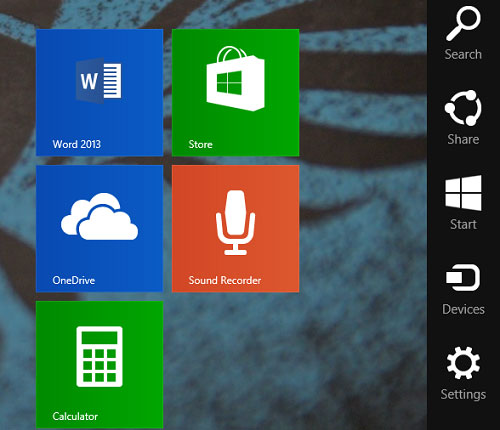Open the Devices charm
Screen dimensions: 500x430
pyautogui.click(x=463, y=289)
